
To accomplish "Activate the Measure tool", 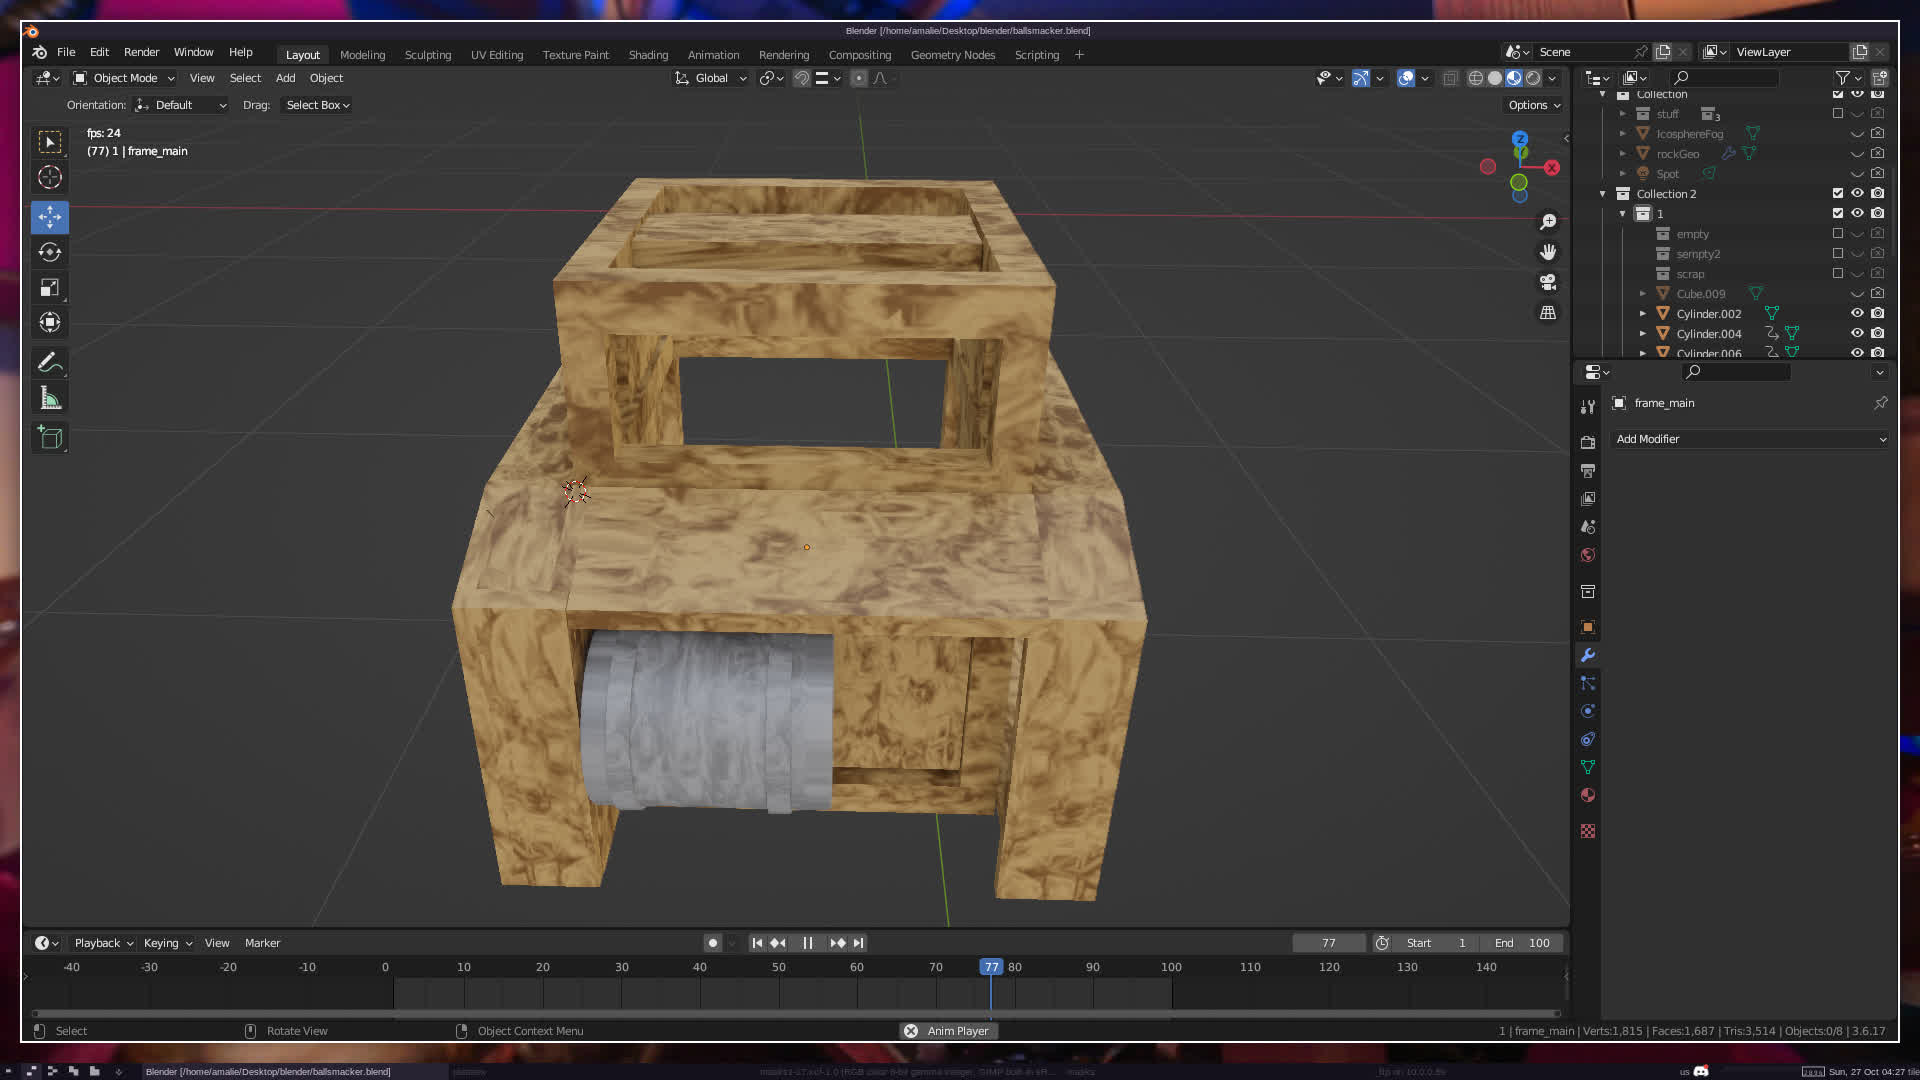I will tap(50, 399).
